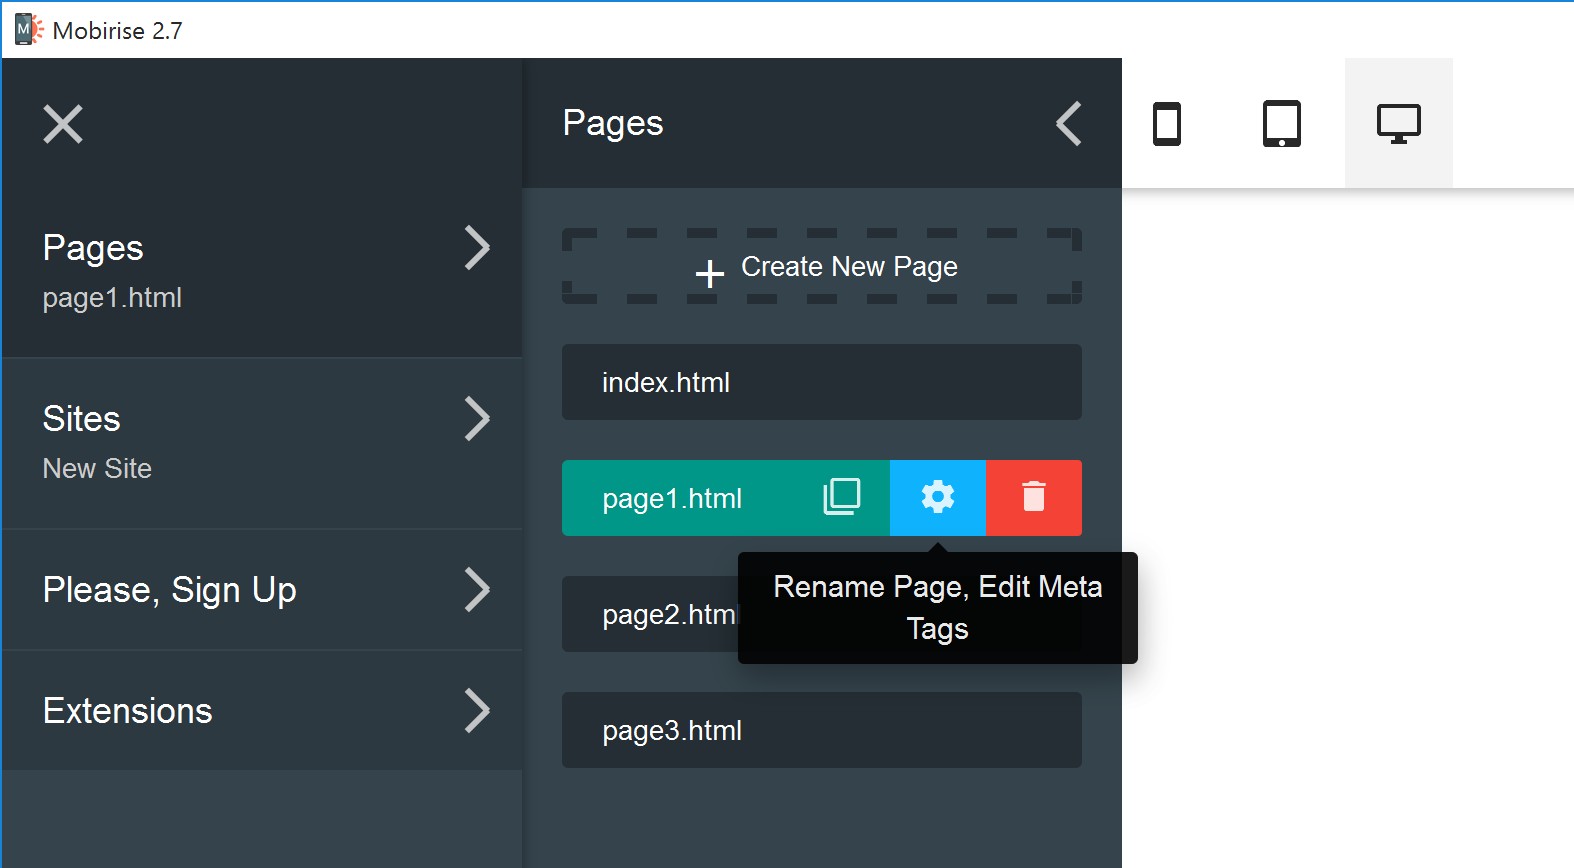Expand the Sites section chevron
This screenshot has width=1574, height=868.
tap(477, 419)
